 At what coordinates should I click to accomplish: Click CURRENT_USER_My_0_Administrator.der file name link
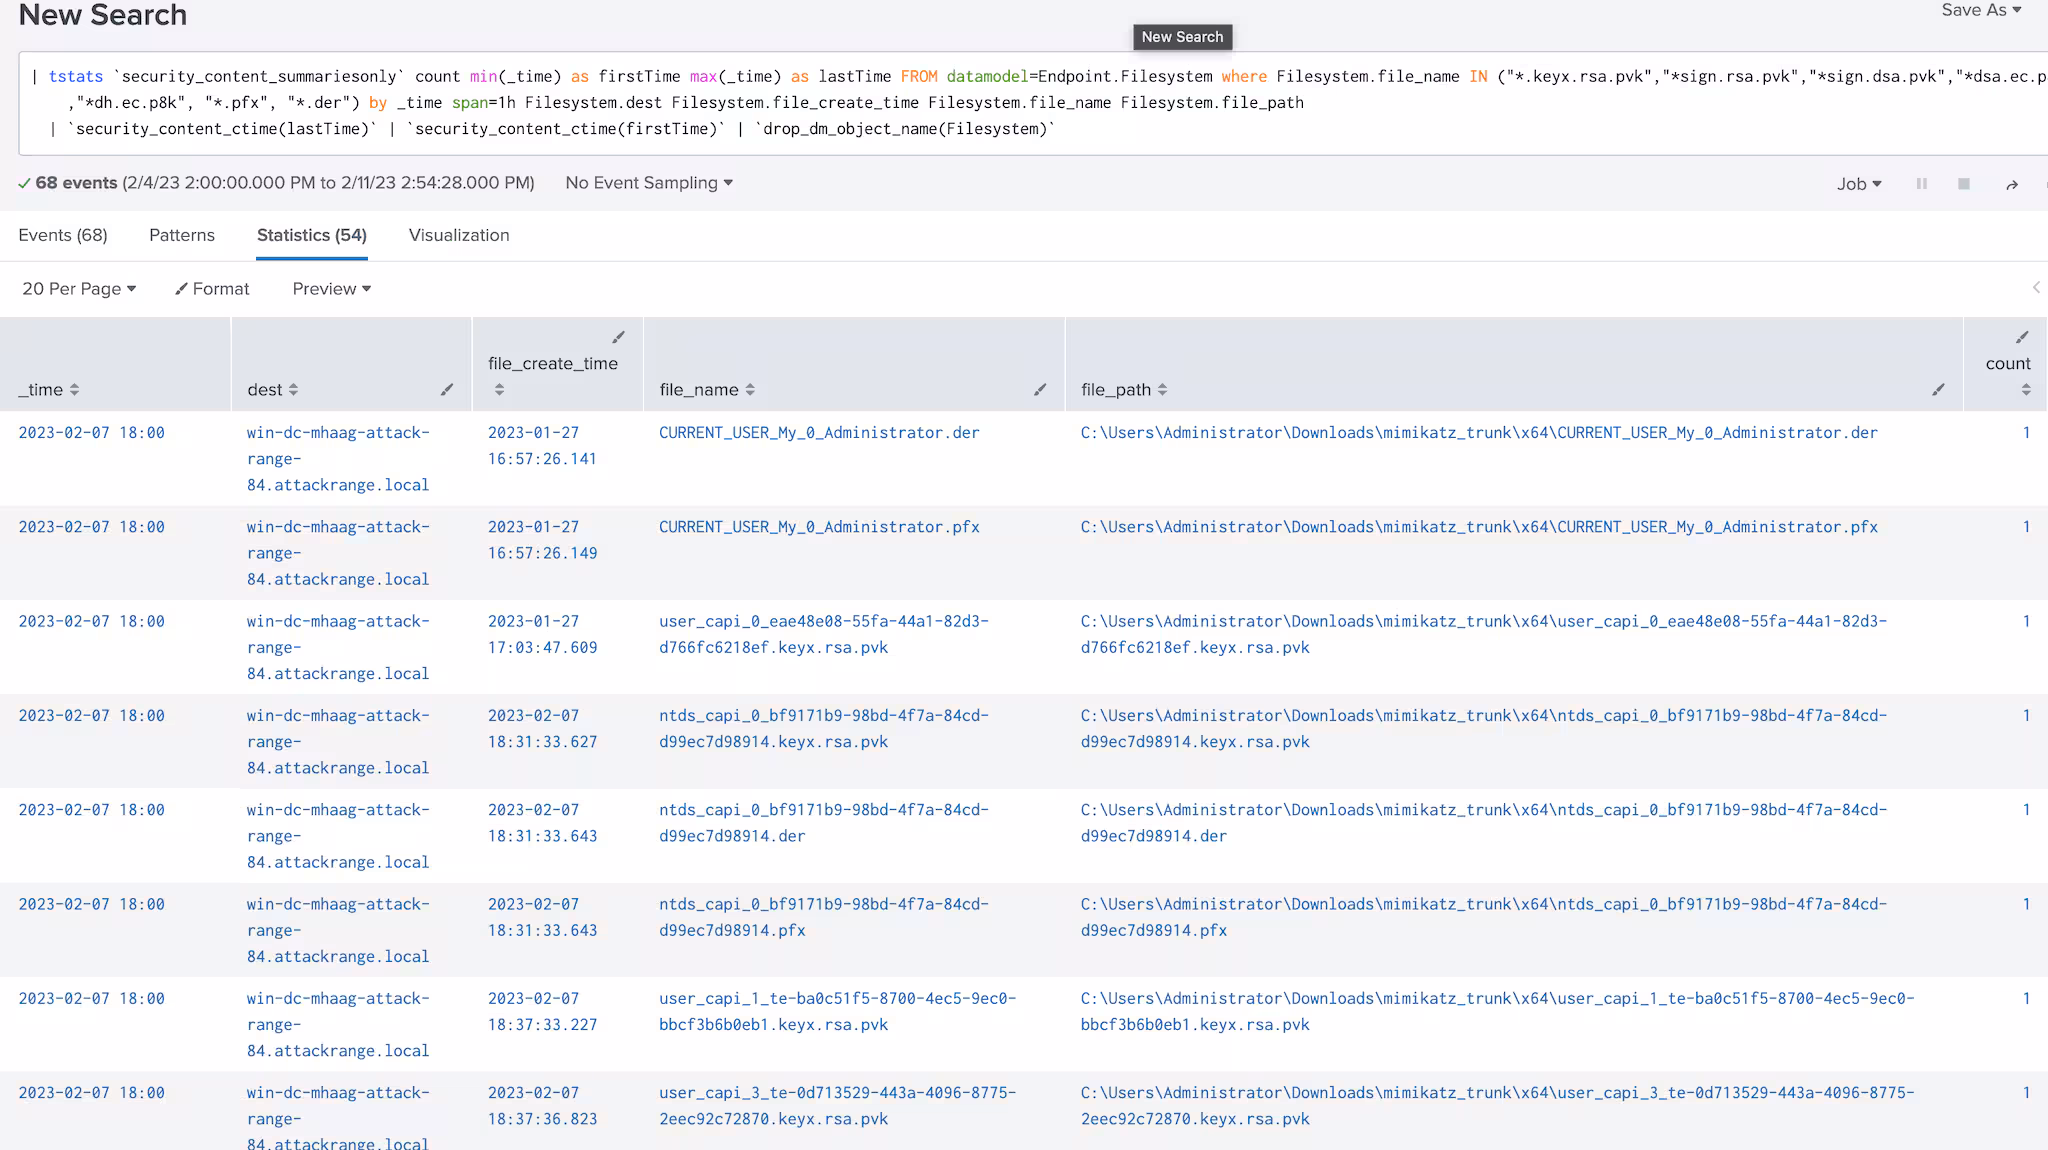tap(818, 433)
